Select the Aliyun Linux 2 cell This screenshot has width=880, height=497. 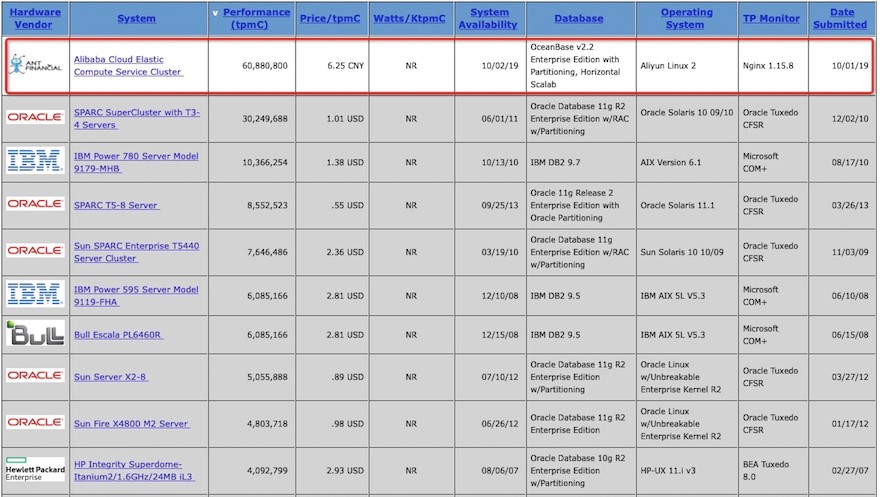coord(668,66)
